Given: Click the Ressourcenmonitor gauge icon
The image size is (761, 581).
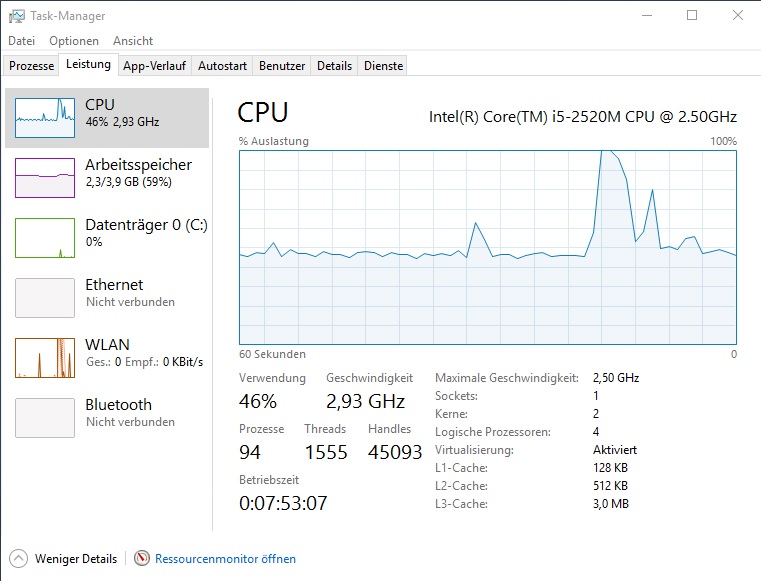Looking at the screenshot, I should [142, 558].
